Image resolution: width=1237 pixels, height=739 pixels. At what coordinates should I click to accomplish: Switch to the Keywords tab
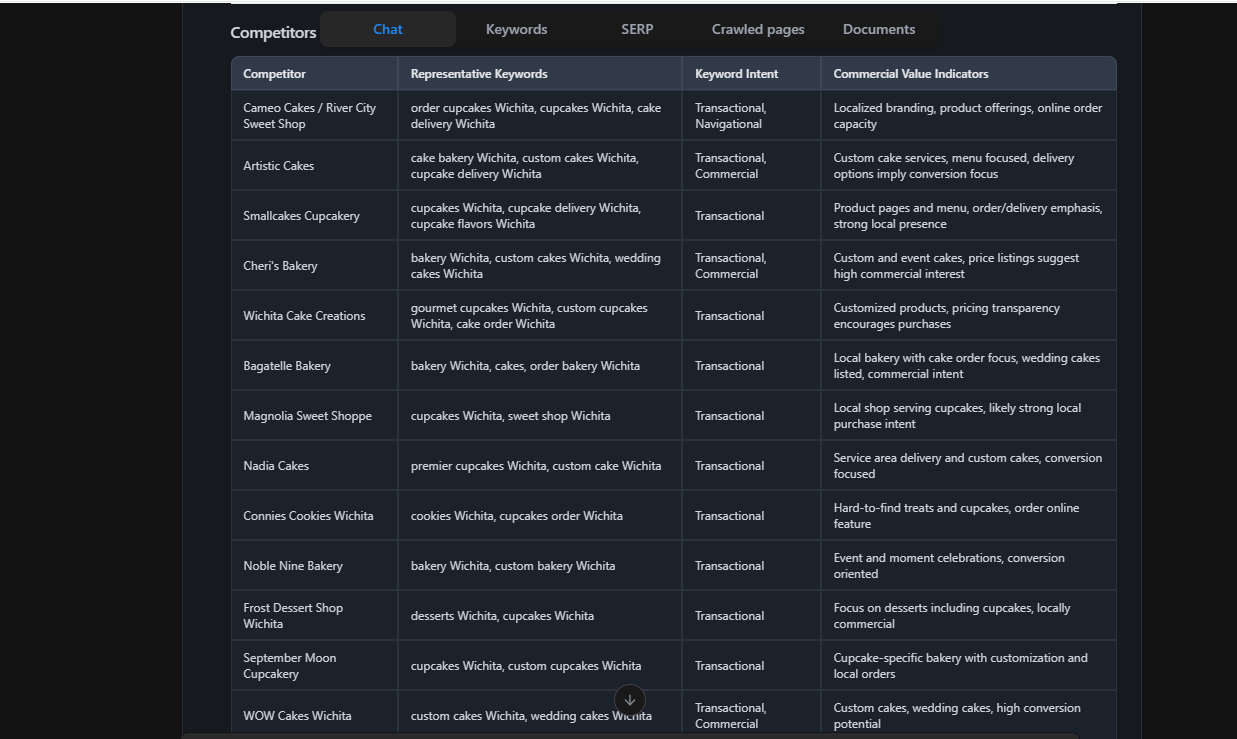coord(516,29)
